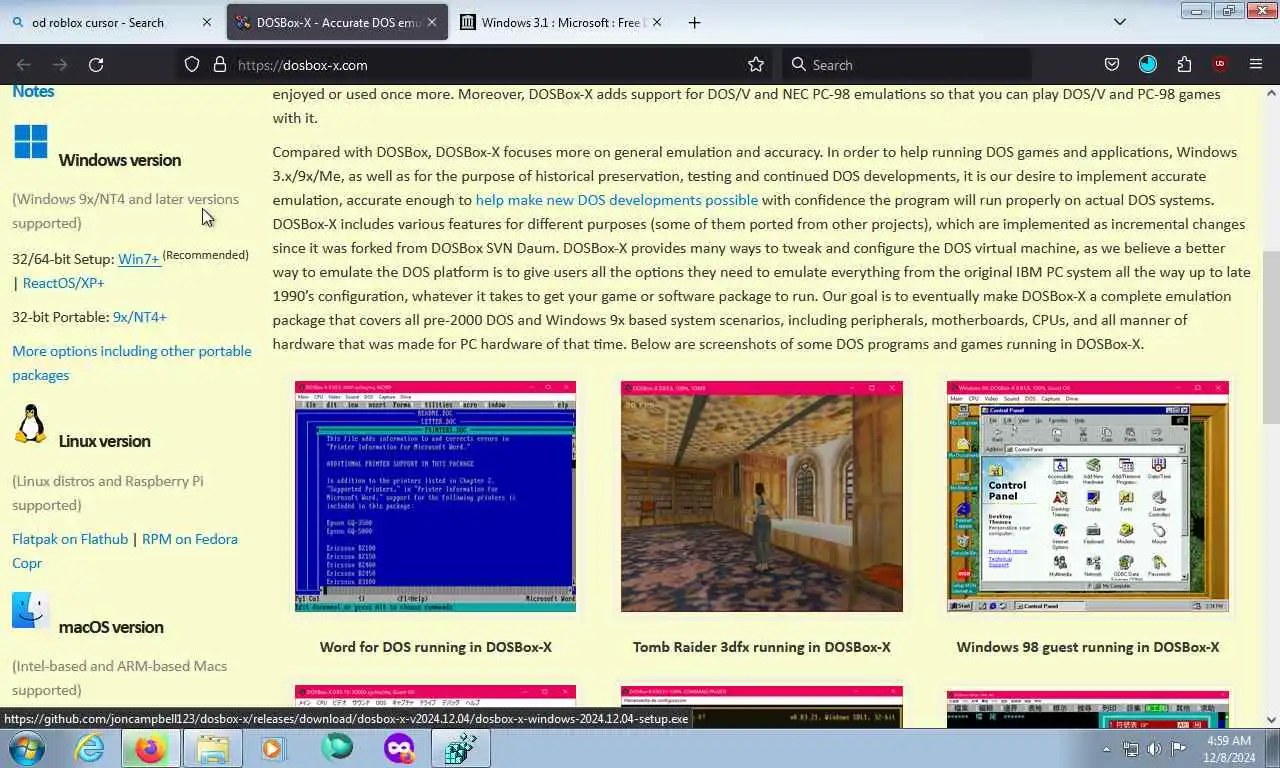This screenshot has height=768, width=1280.
Task: Follow help make new DOS developments possible link
Action: click(616, 200)
